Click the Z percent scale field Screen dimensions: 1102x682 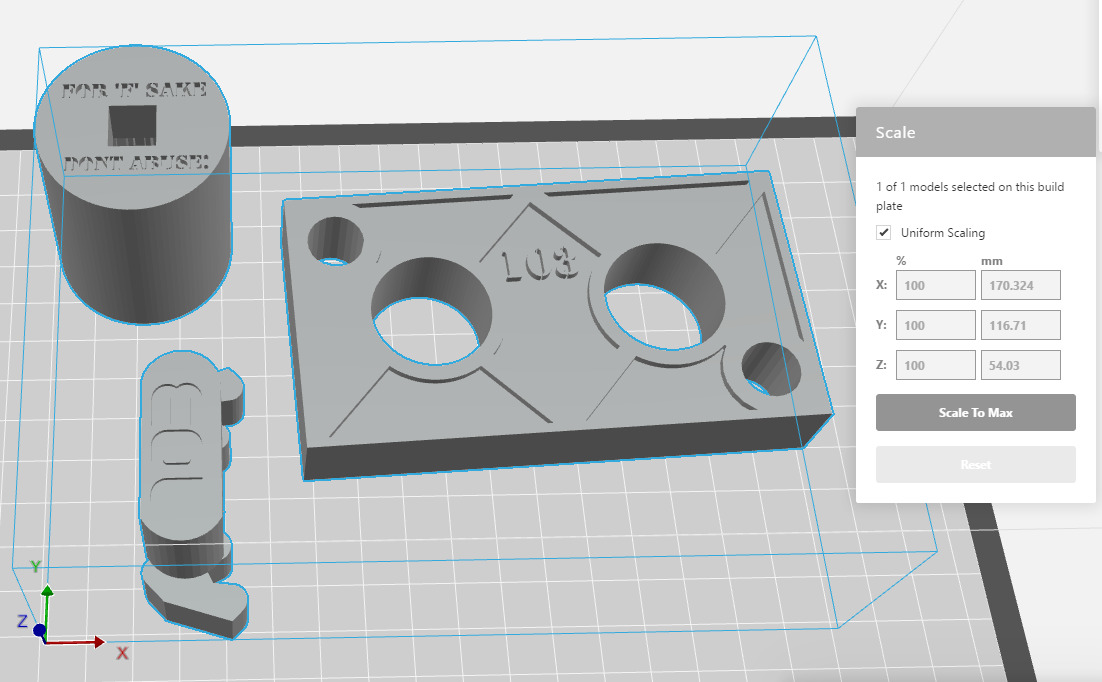[x=935, y=366]
